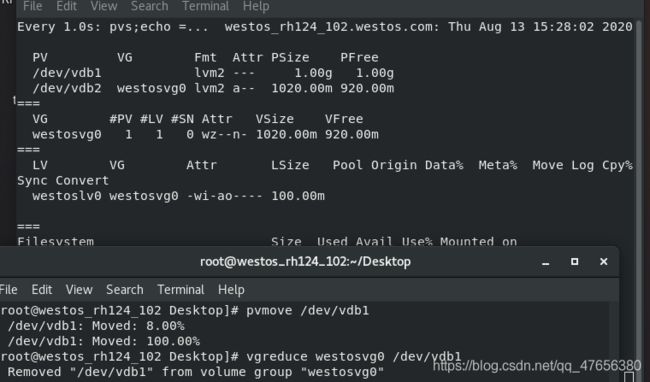Open View menu in Desktop terminal window
Image resolution: width=650 pixels, height=382 pixels.
[x=79, y=290]
